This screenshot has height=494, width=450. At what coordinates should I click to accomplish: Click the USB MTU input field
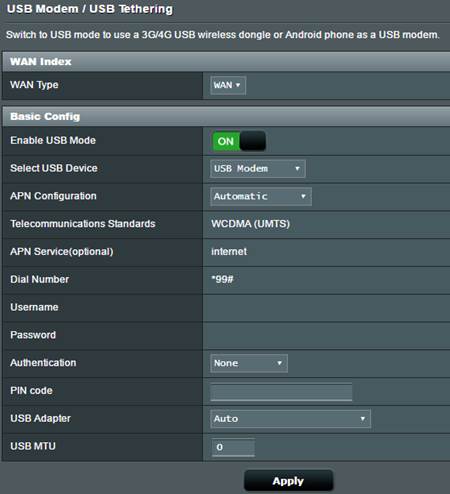(233, 447)
